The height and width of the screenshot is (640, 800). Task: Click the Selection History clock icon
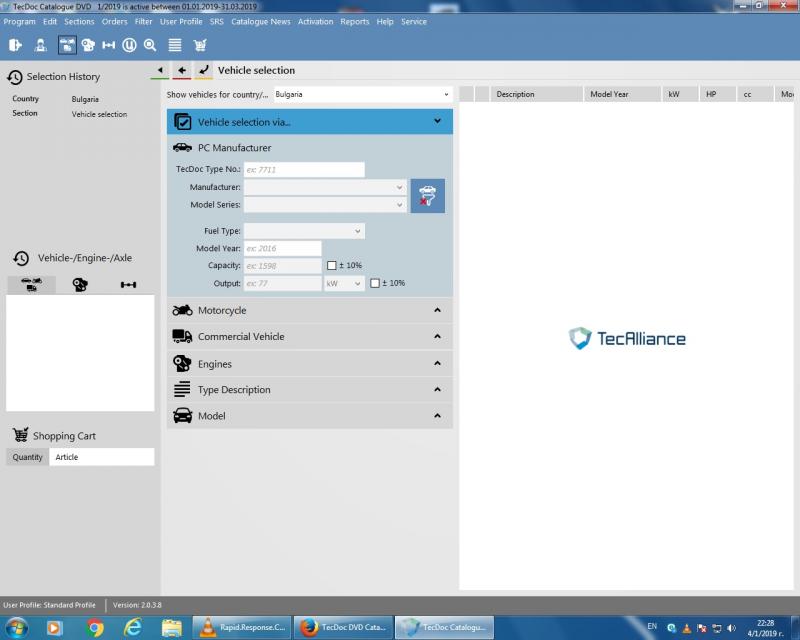tap(15, 77)
